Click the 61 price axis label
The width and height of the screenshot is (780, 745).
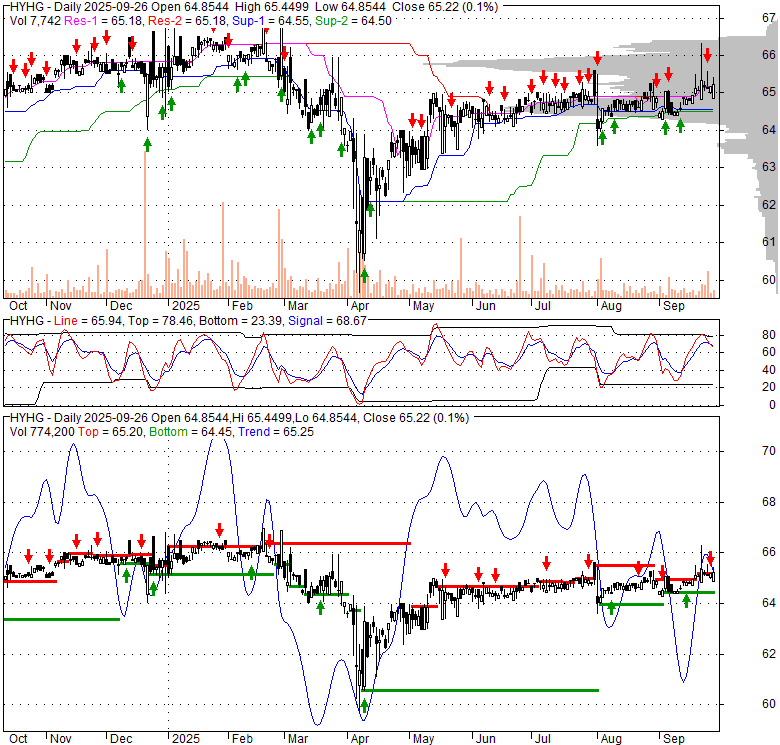coord(769,242)
